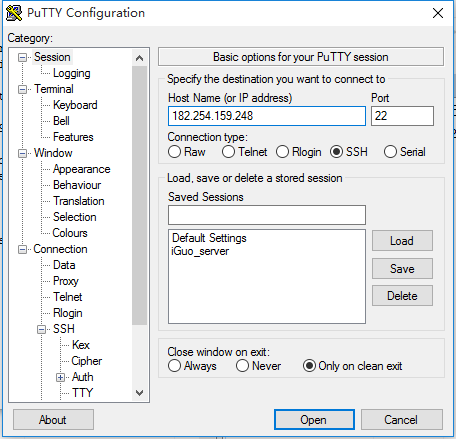Collapse the Session tree node
The image size is (456, 439).
point(22,57)
